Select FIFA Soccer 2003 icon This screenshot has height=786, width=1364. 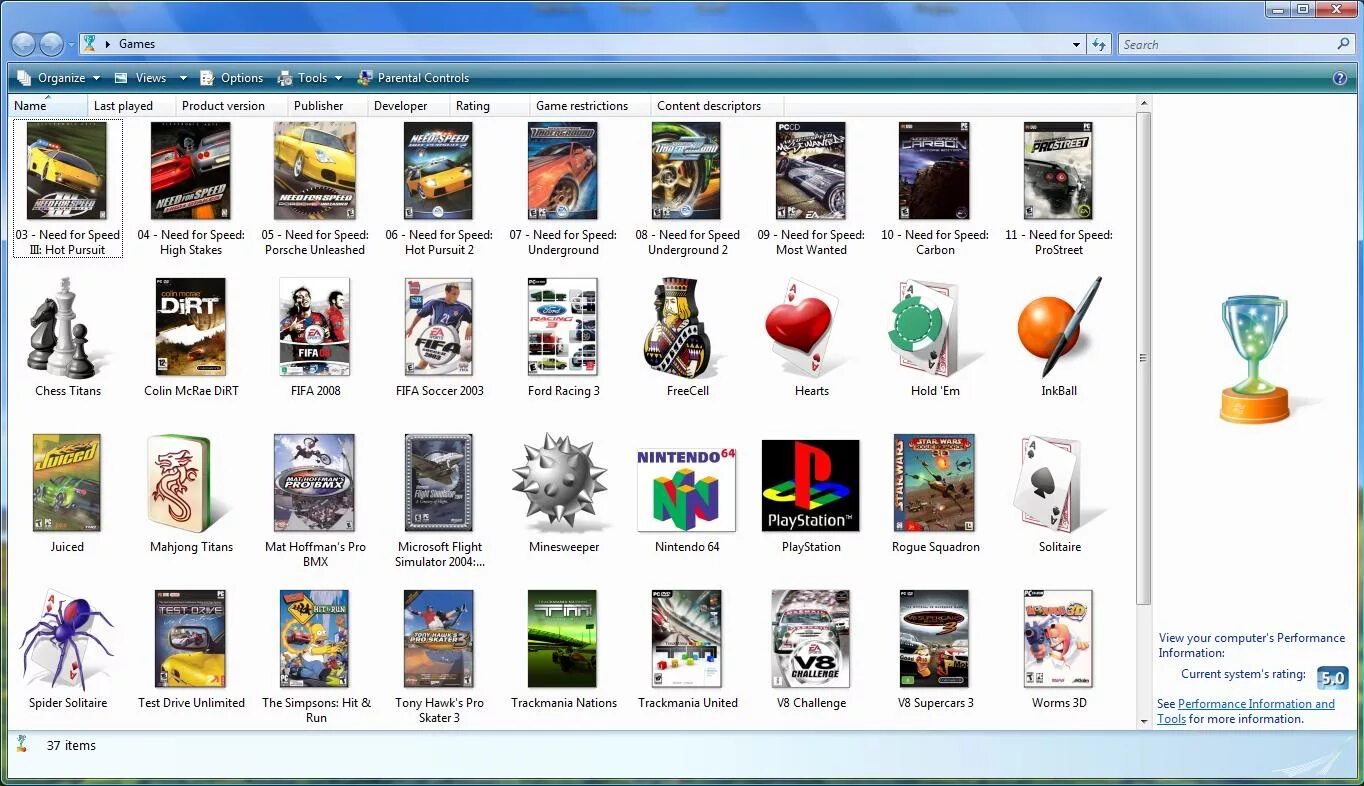pyautogui.click(x=439, y=327)
